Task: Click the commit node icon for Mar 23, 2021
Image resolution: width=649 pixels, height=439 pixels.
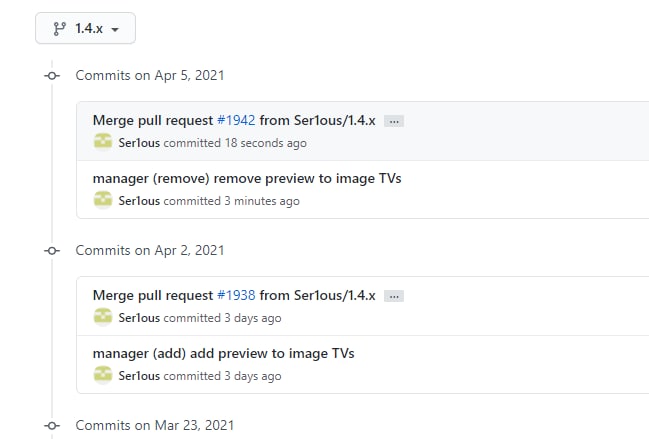Action: 52,426
